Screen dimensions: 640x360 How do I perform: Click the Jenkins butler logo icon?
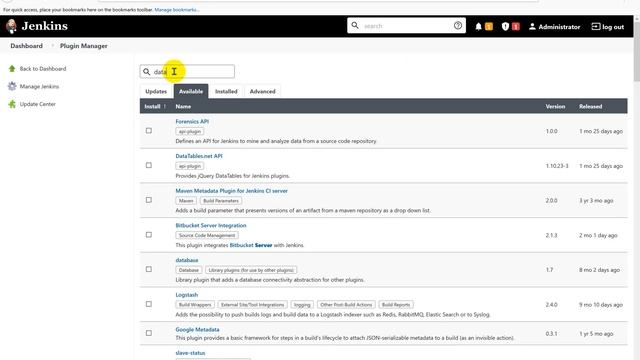coord(11,26)
